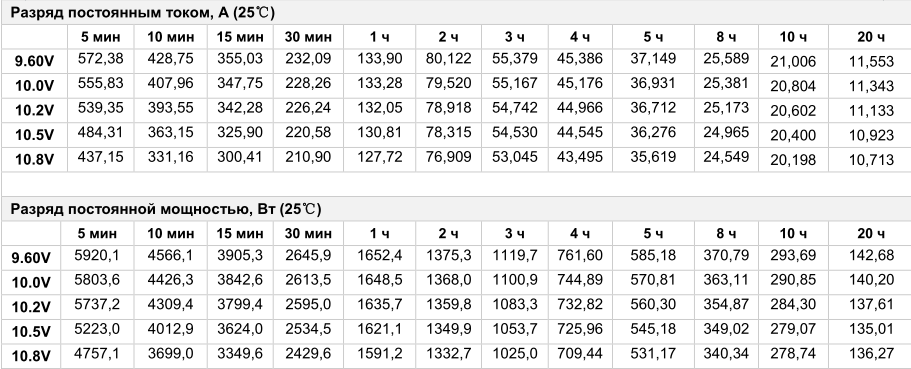Image resolution: width=911 pixels, height=369 pixels.
Task: Select the '20 ч' column header in power table
Action: coord(870,234)
